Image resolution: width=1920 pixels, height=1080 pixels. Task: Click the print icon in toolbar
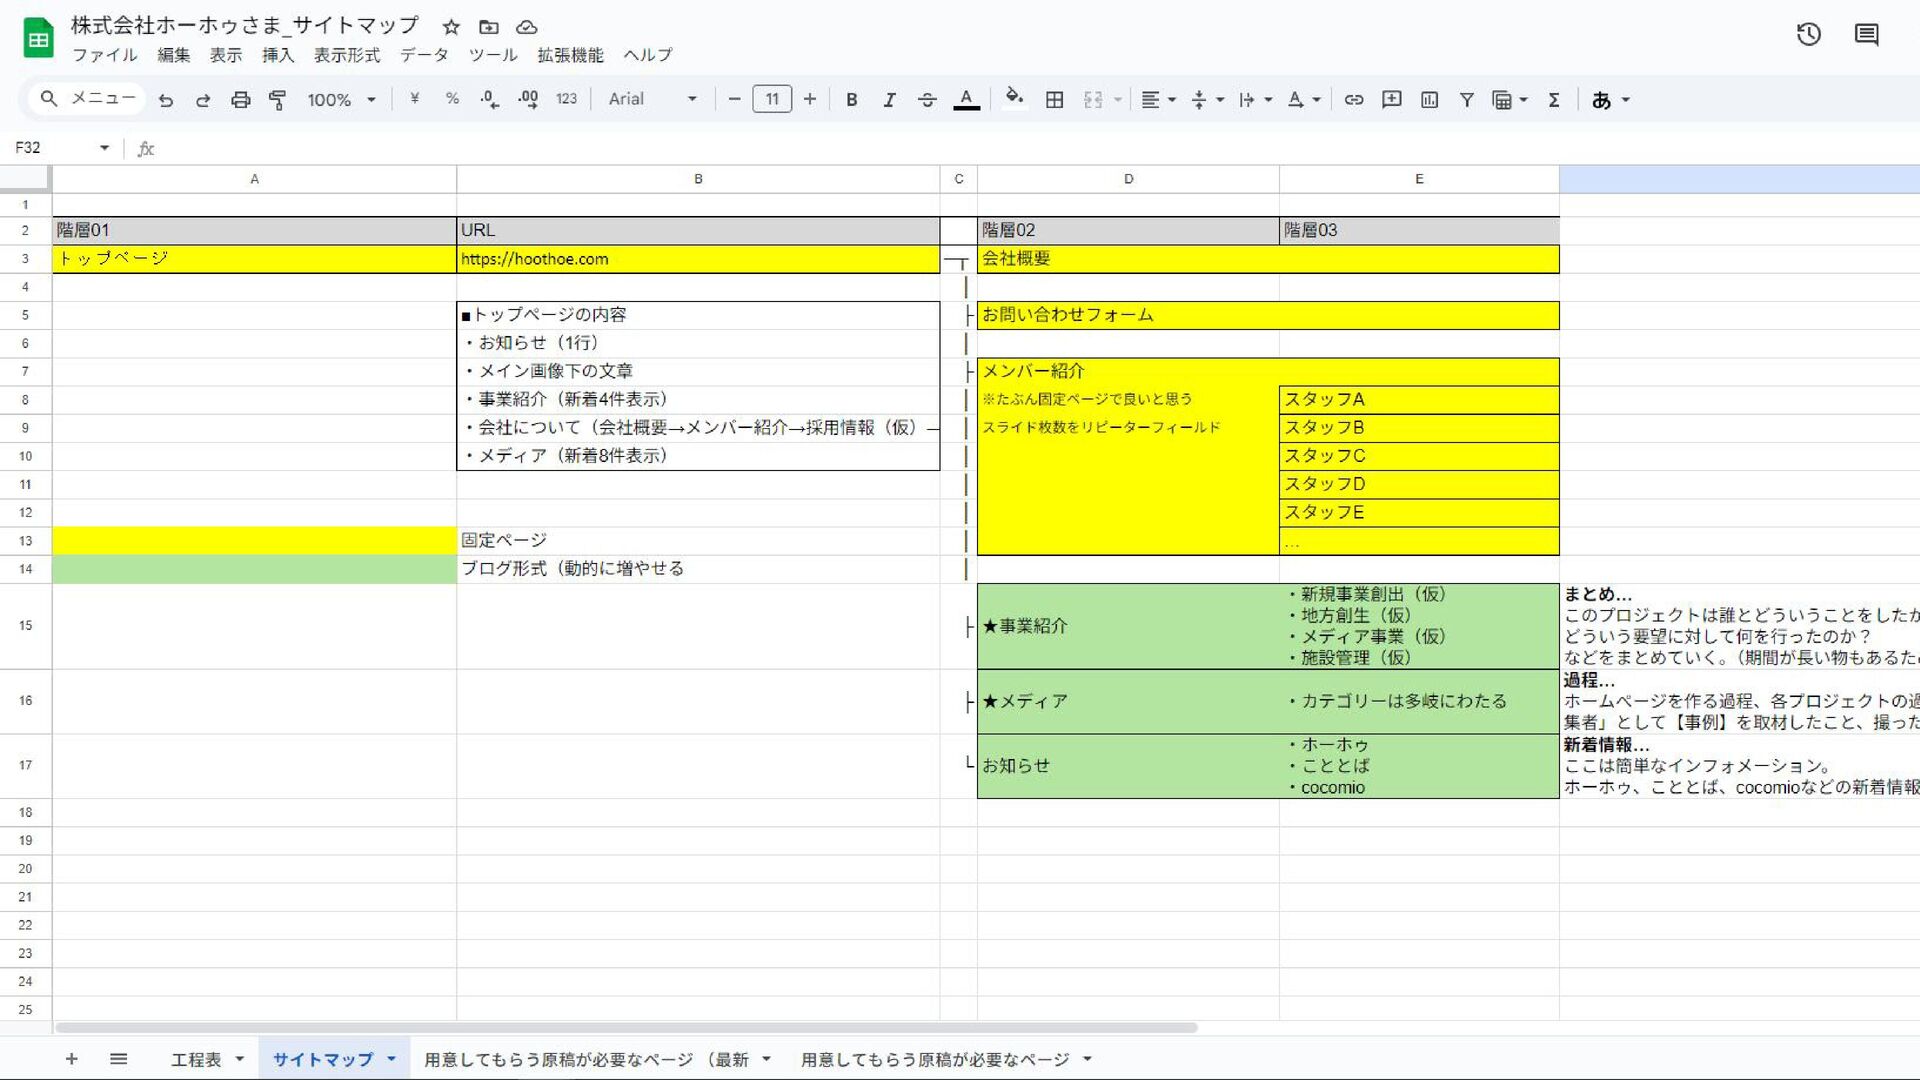click(240, 99)
